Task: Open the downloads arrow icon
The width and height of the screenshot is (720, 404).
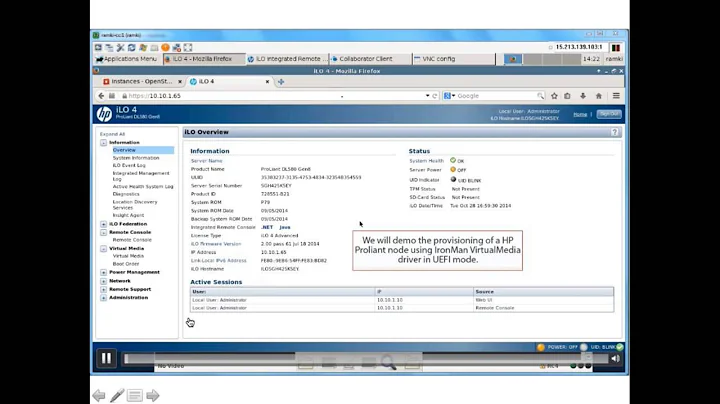Action: [583, 95]
